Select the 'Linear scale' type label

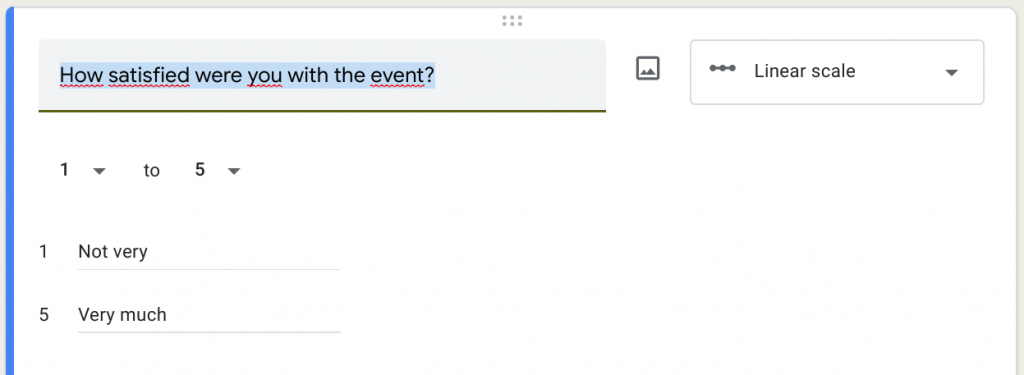click(805, 71)
